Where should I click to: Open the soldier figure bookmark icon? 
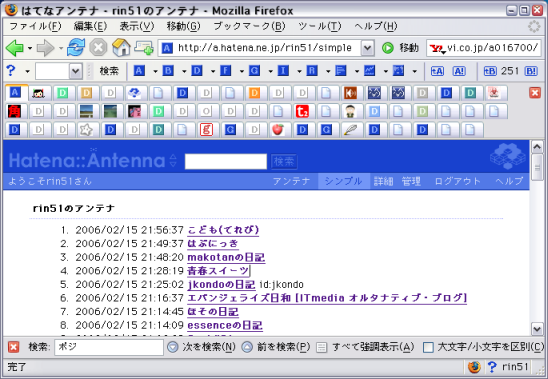point(350,112)
